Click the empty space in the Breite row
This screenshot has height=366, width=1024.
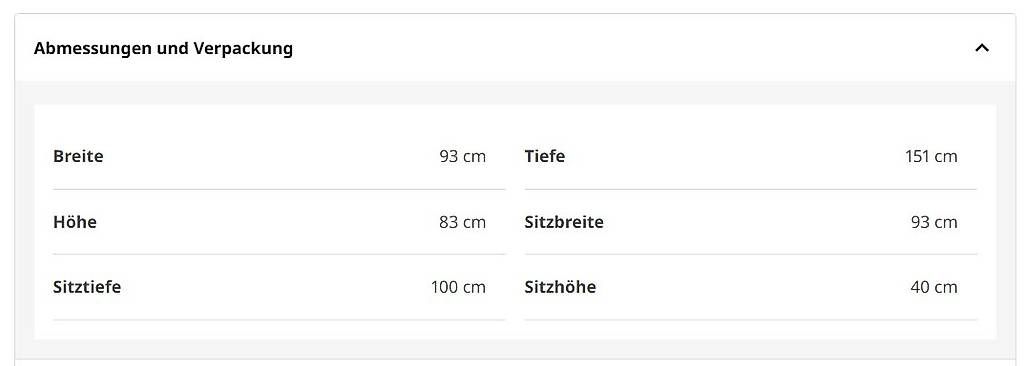271,157
